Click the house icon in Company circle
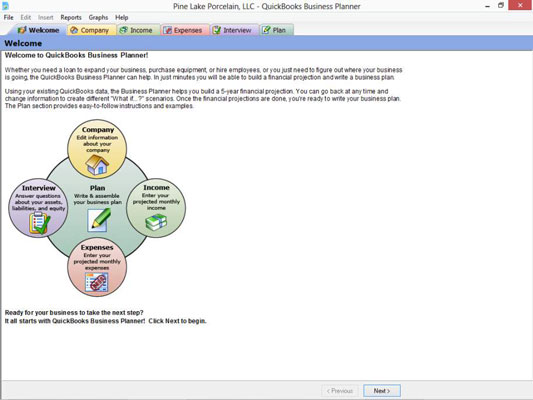Image resolution: width=533 pixels, height=400 pixels. point(97,165)
